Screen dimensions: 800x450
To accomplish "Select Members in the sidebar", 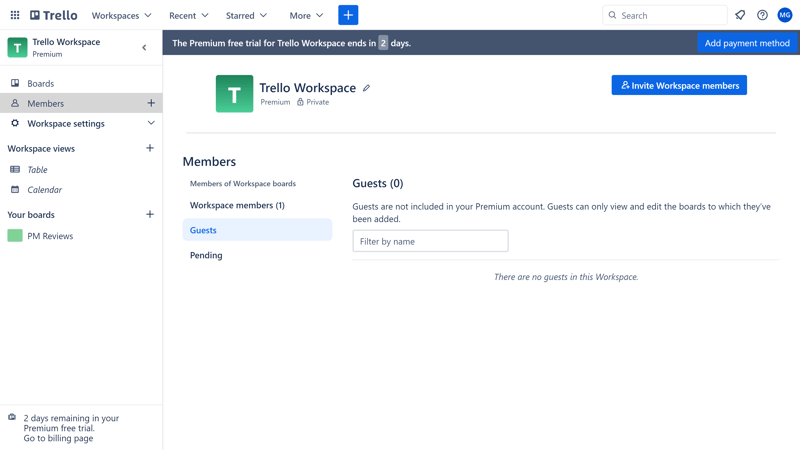I will coord(81,103).
